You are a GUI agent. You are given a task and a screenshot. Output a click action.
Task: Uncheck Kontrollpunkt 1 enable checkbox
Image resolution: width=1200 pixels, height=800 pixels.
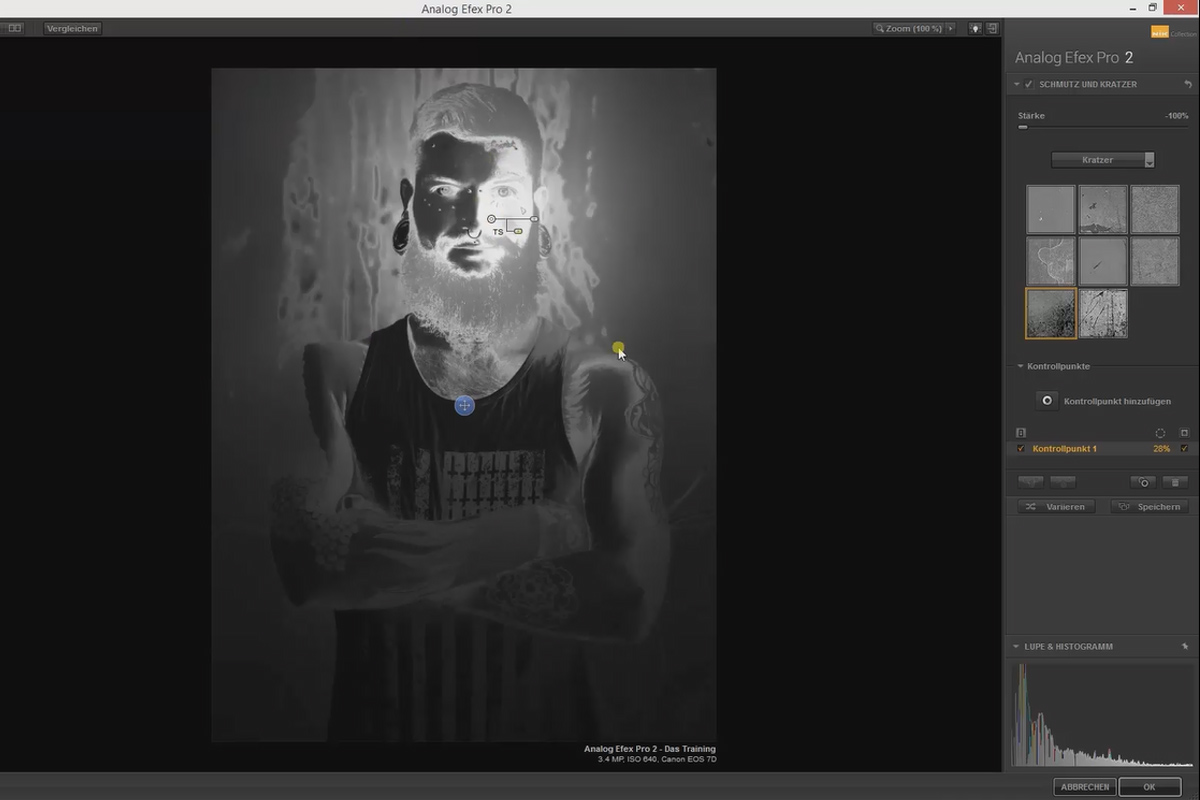[1021, 449]
